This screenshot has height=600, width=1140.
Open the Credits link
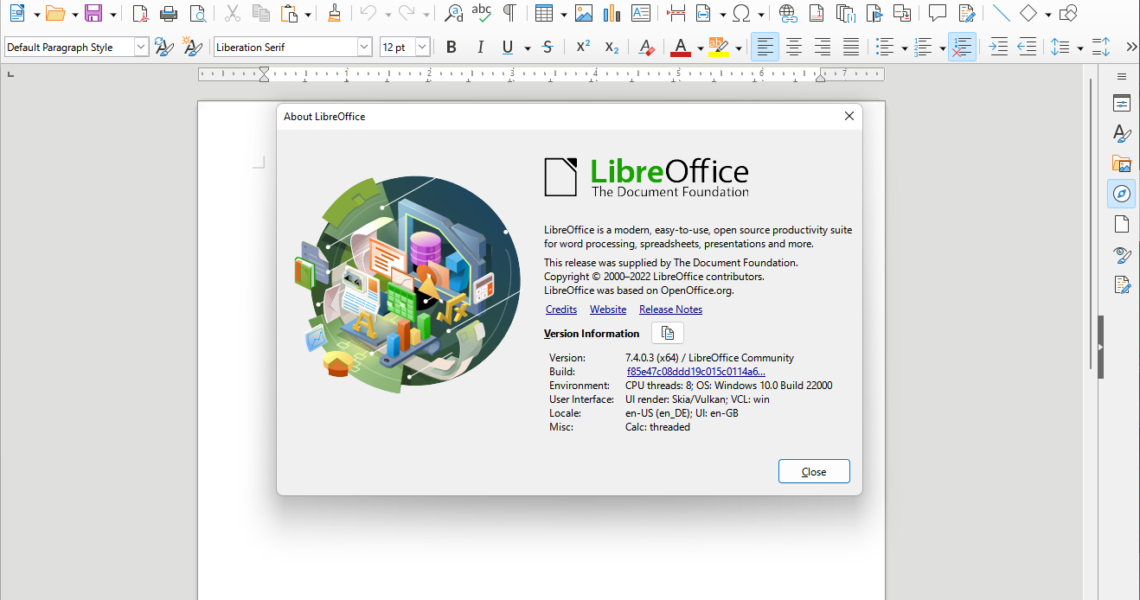(x=561, y=310)
